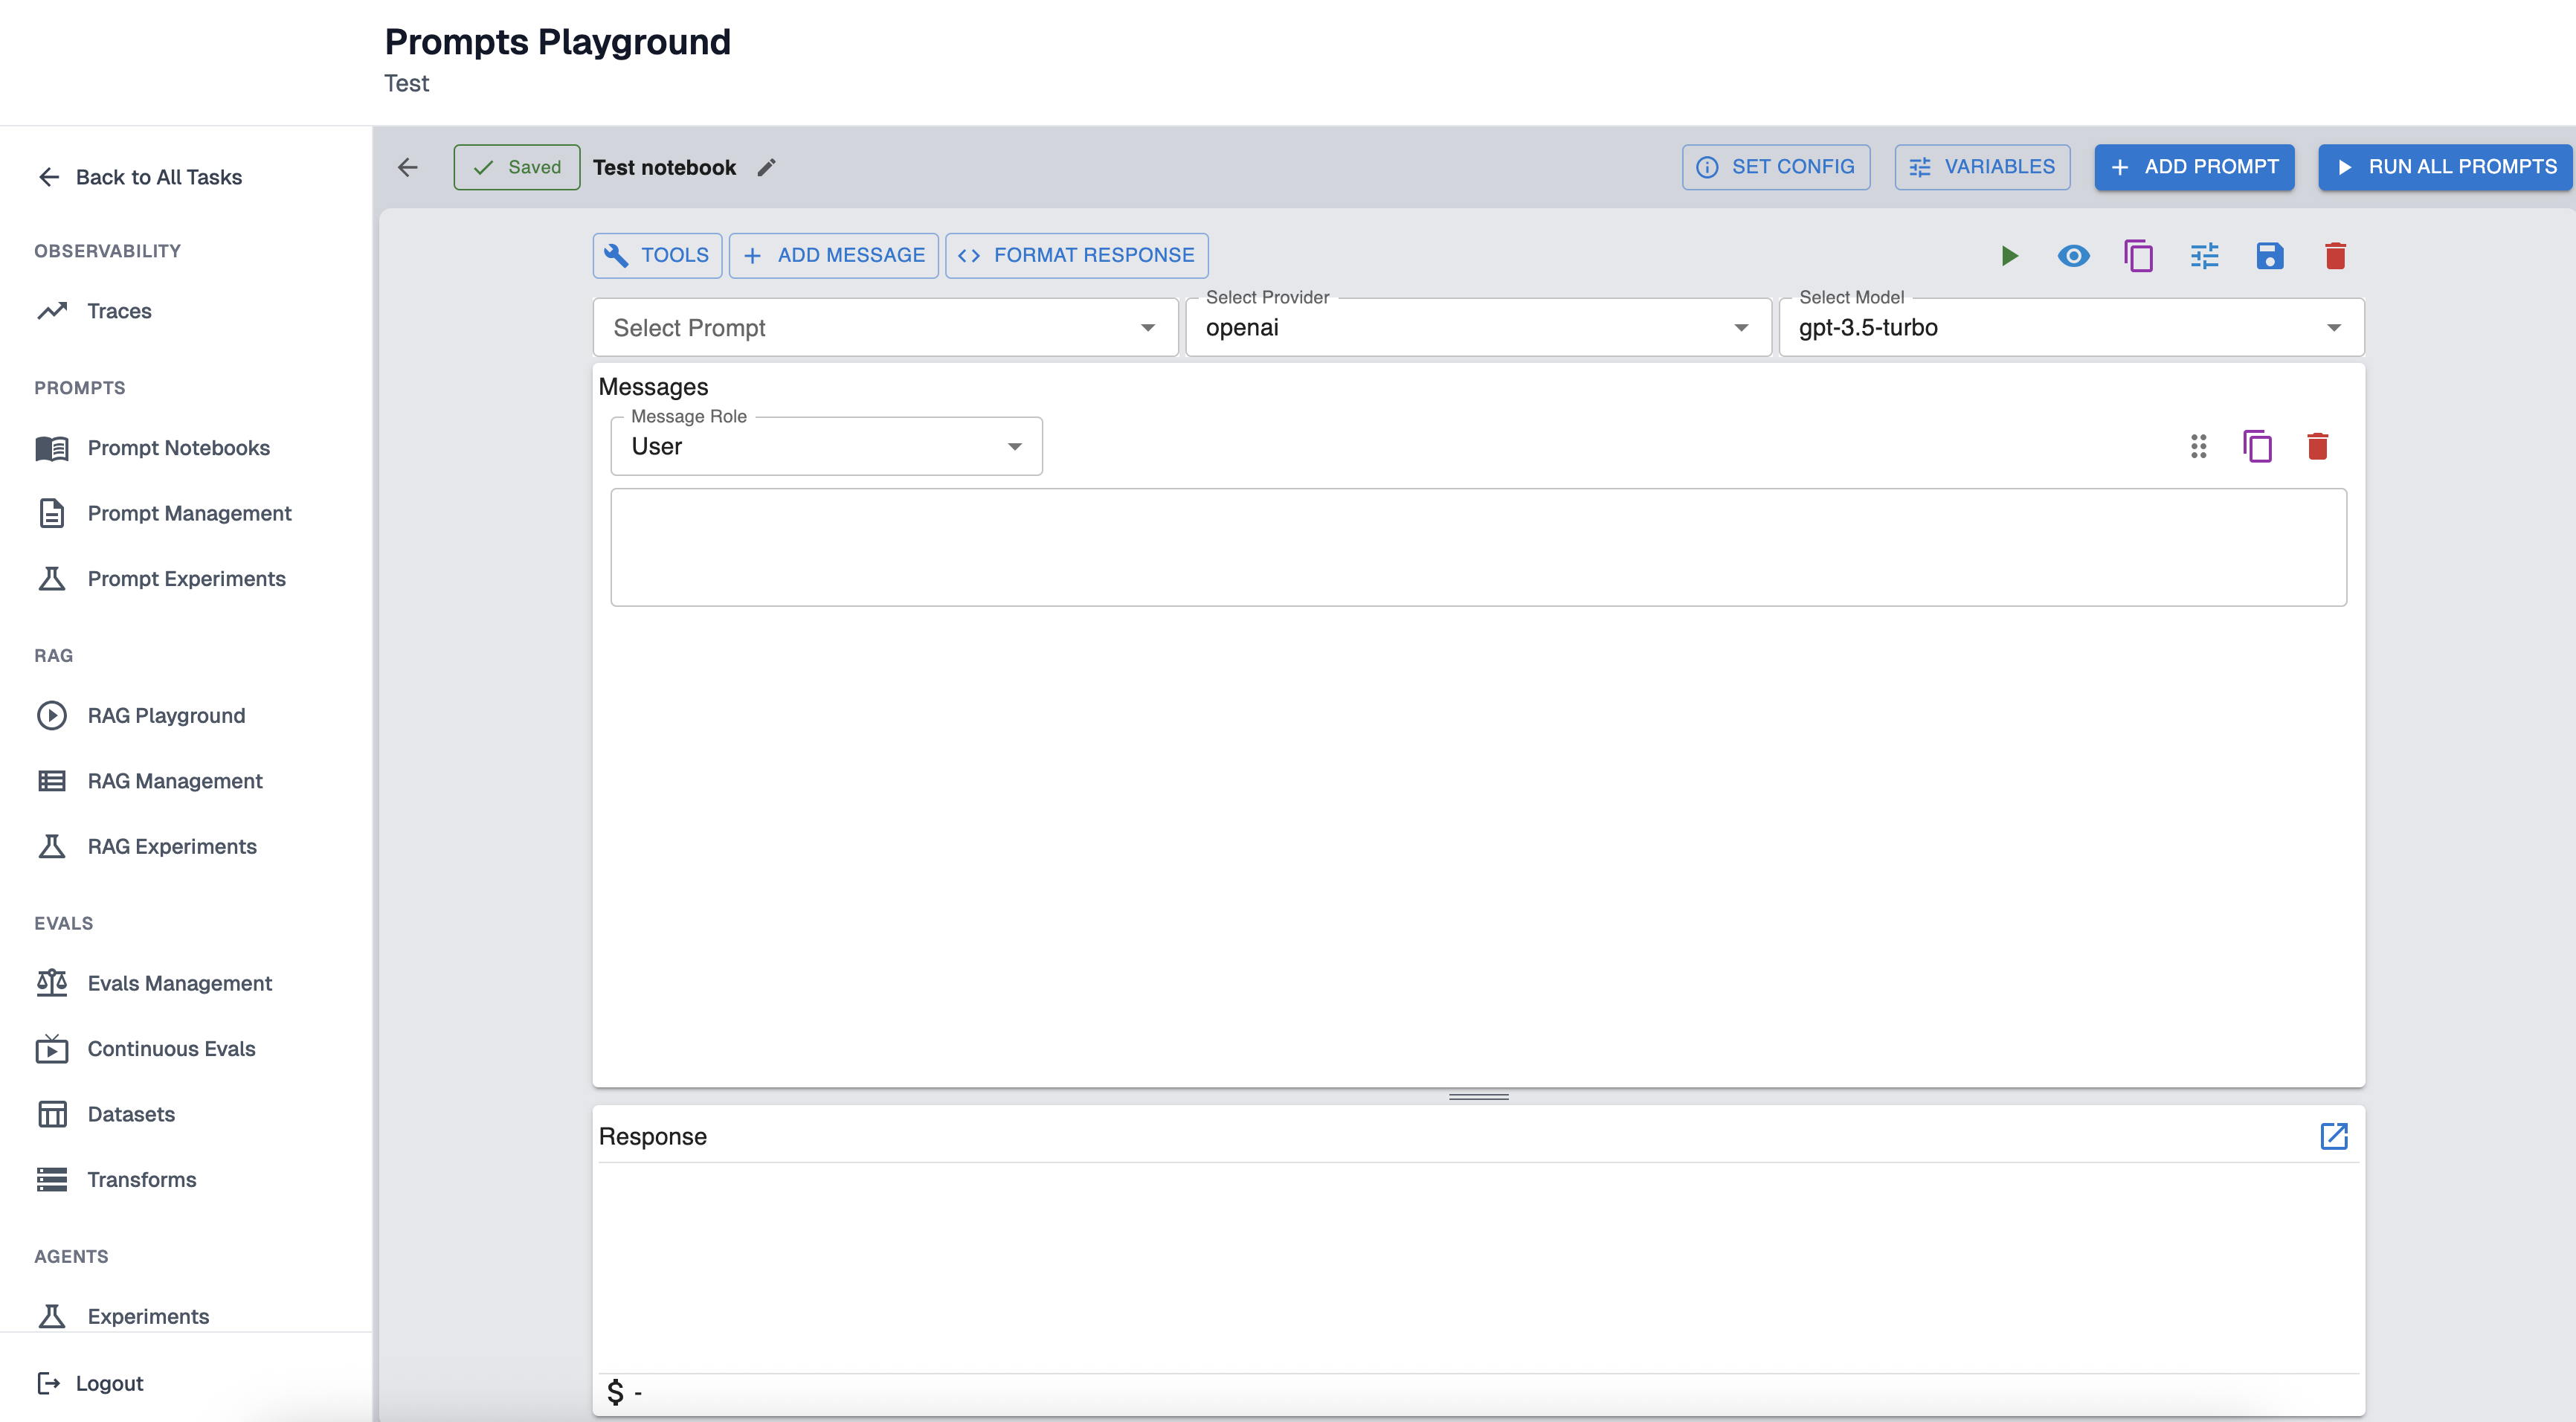2576x1422 pixels.
Task: Grab the message drag handle dots
Action: pos(2198,446)
